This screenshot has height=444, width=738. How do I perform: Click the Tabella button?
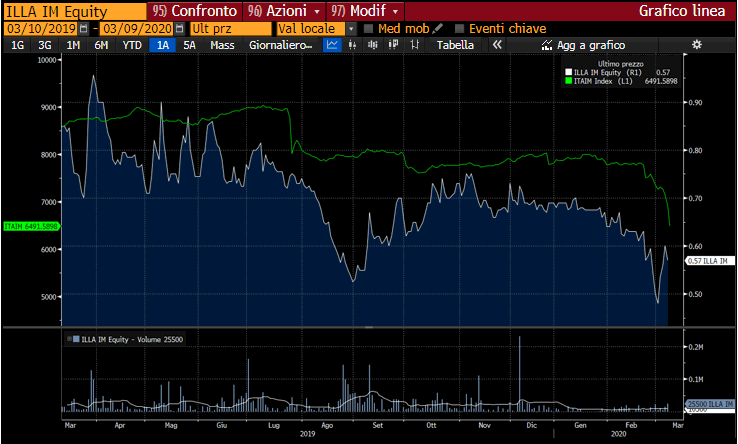tap(456, 45)
